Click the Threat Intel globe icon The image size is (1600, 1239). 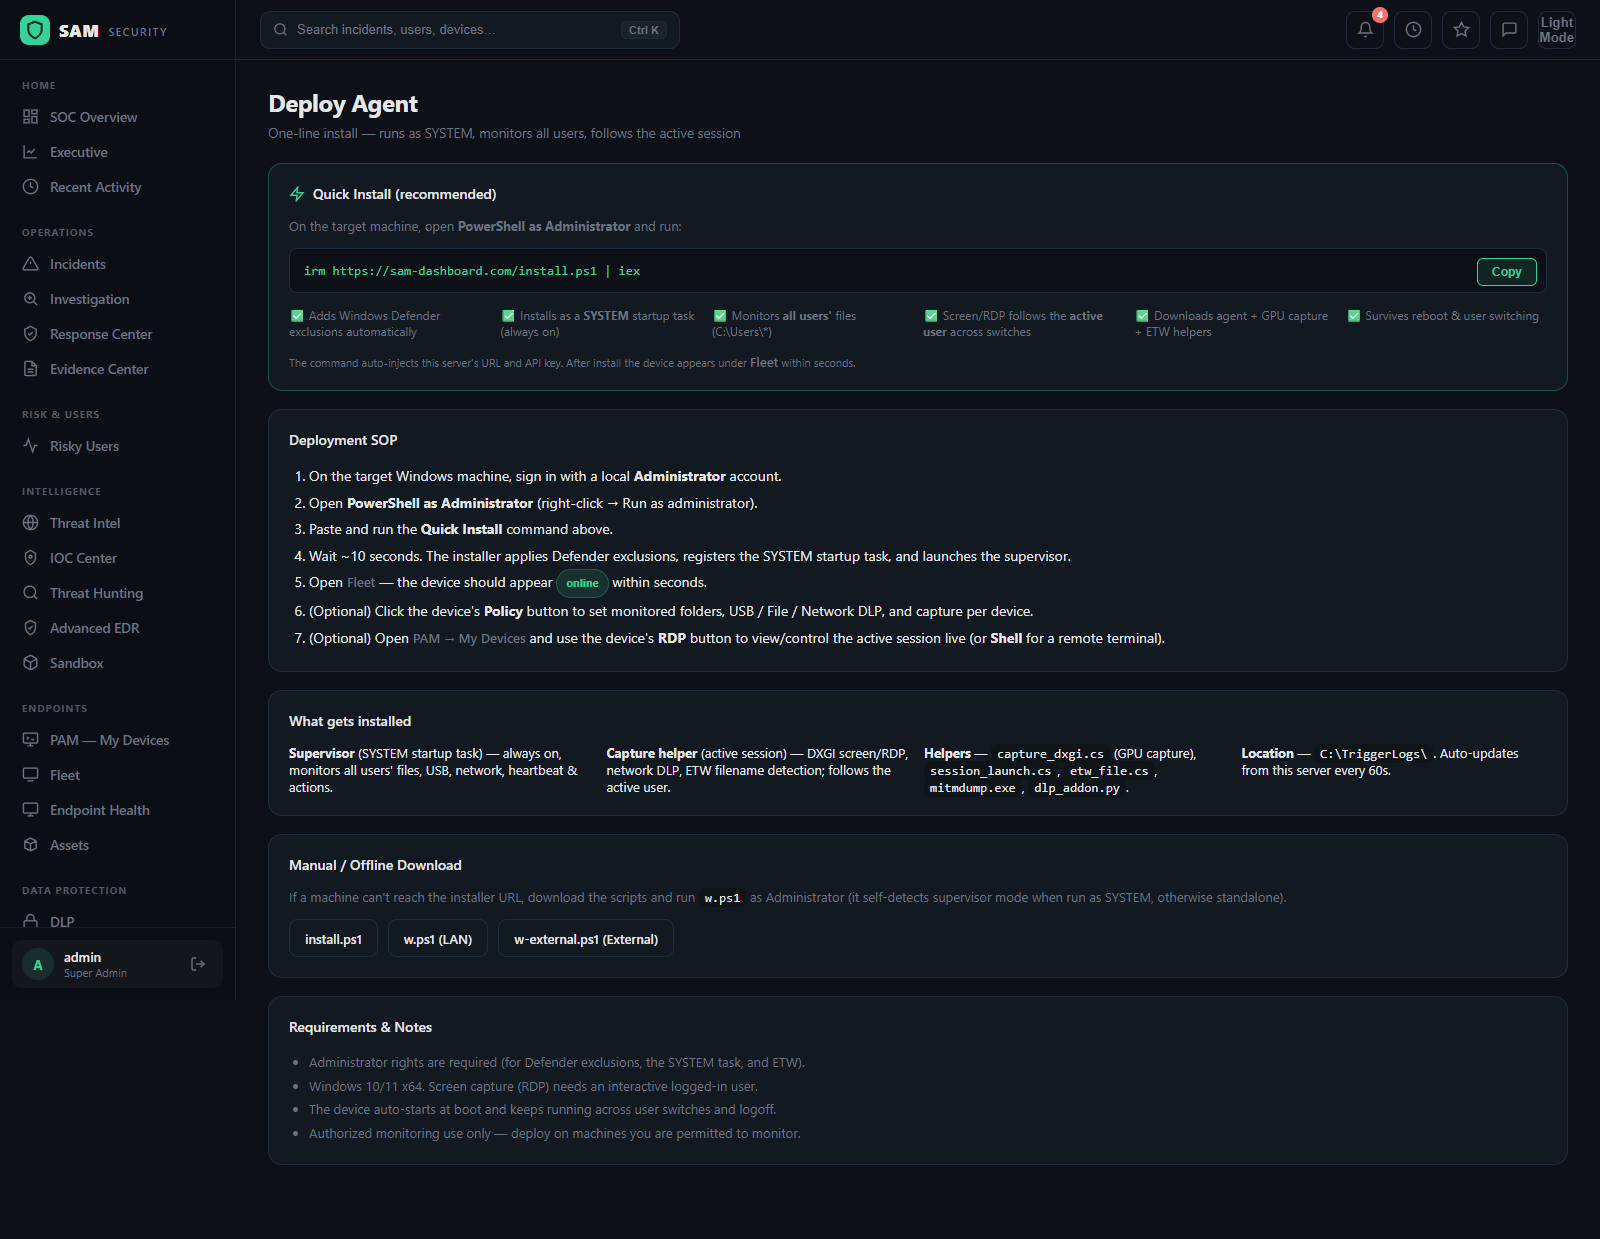pyautogui.click(x=31, y=523)
